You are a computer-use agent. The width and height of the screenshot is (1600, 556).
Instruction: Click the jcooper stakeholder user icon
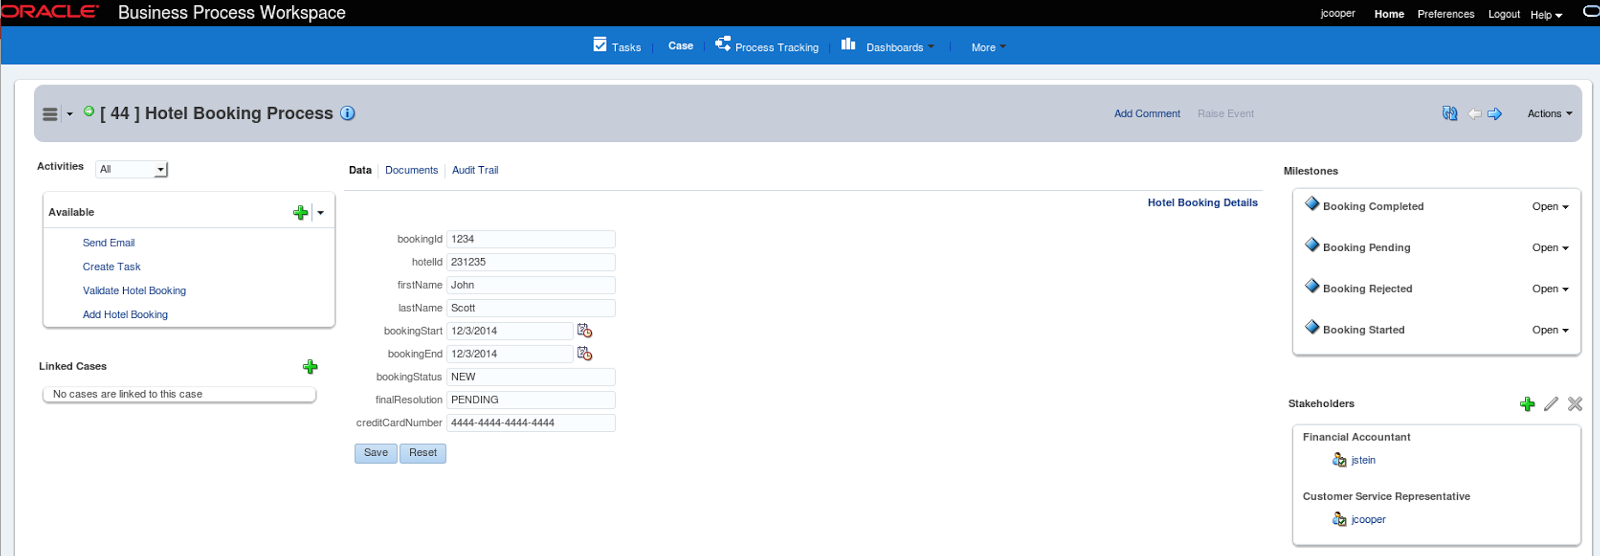pyautogui.click(x=1339, y=519)
